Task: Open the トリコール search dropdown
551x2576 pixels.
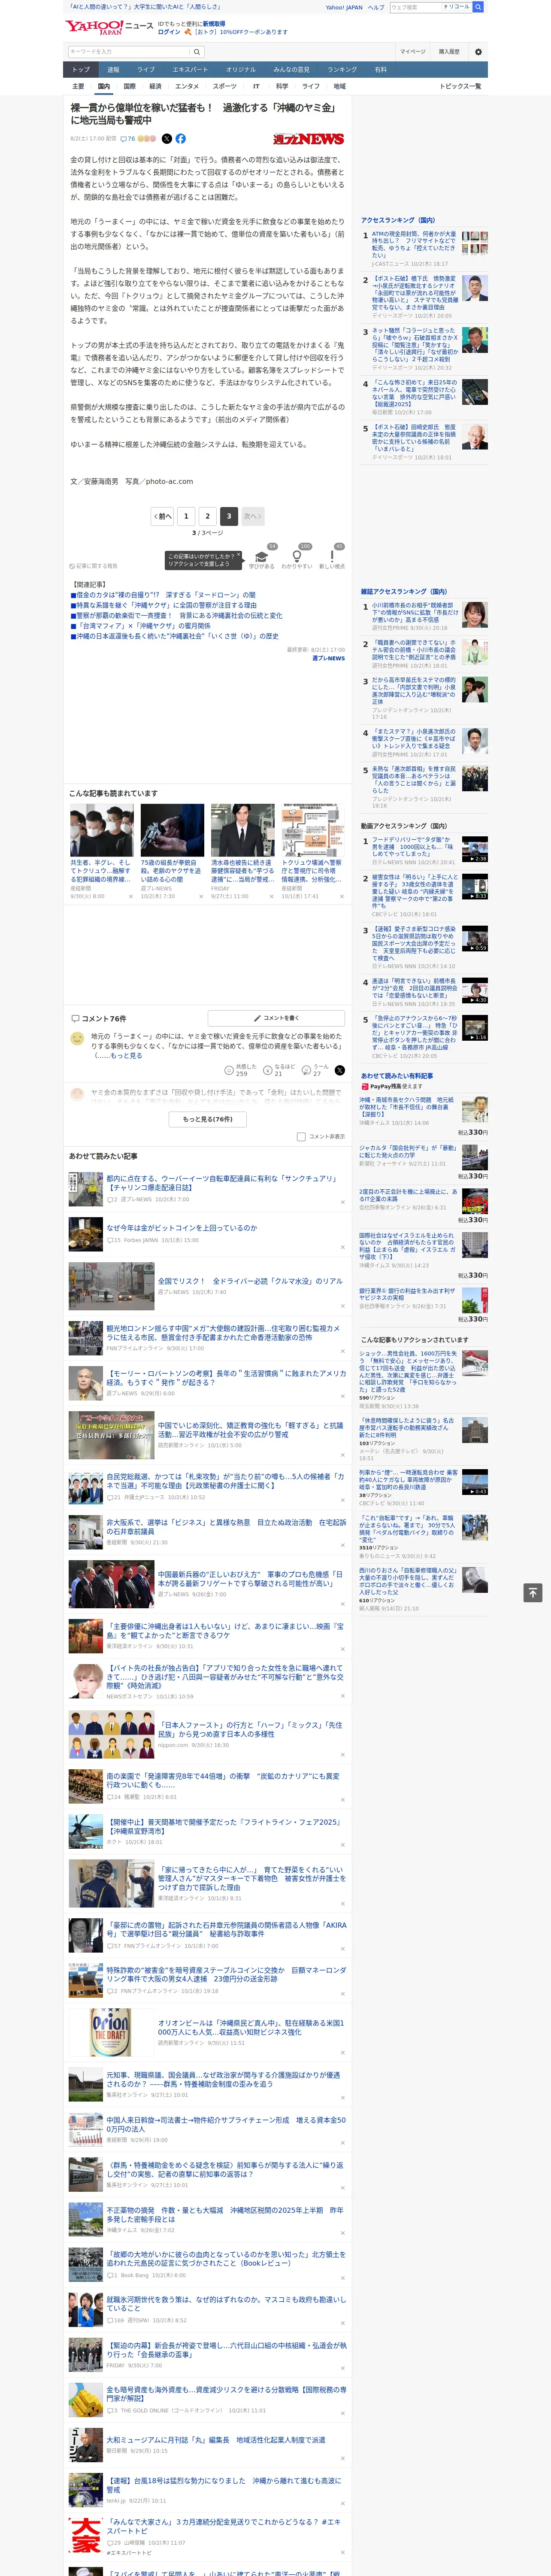Action: pos(457,7)
